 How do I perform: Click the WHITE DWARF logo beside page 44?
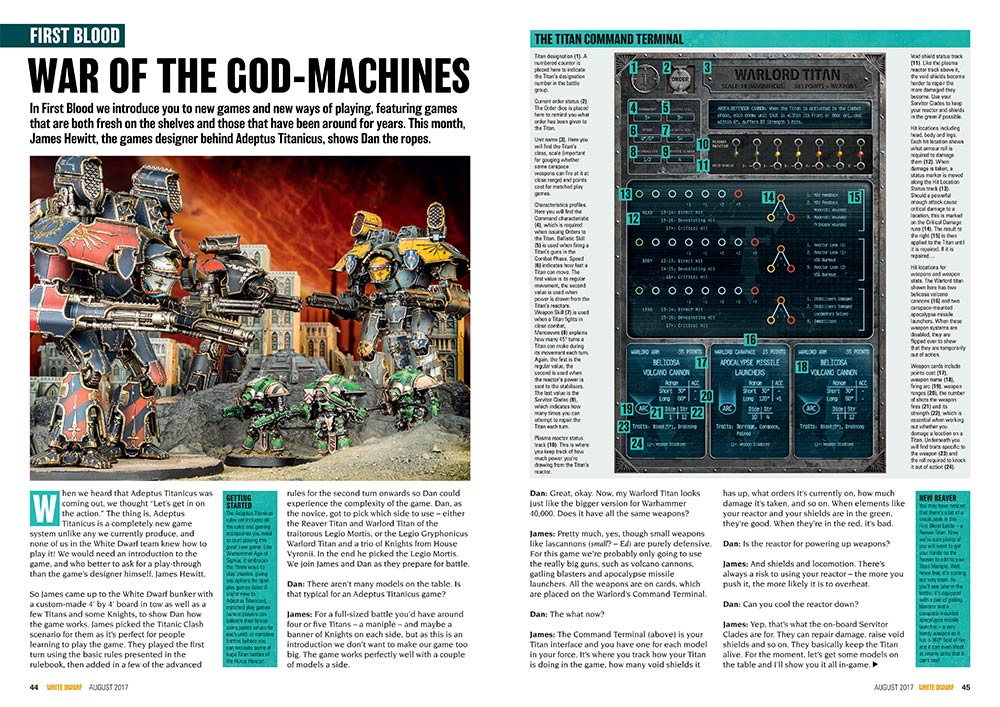64,687
